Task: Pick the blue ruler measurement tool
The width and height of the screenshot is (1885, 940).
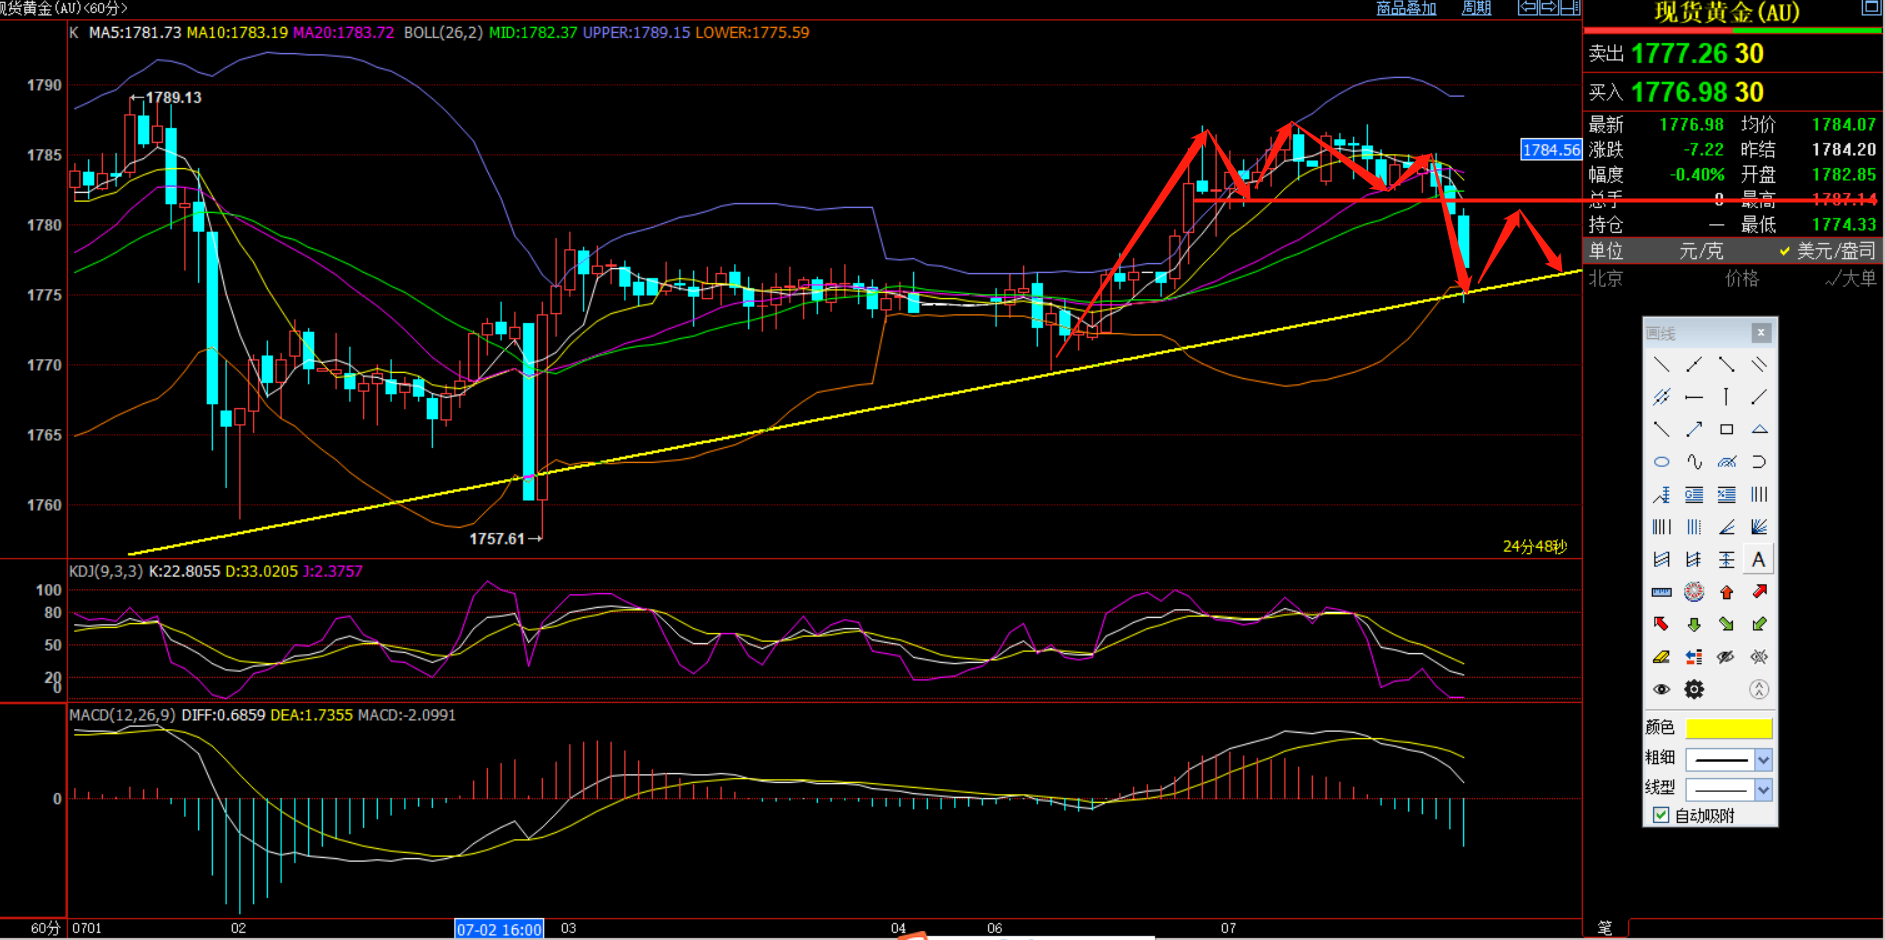Action: [x=1661, y=592]
